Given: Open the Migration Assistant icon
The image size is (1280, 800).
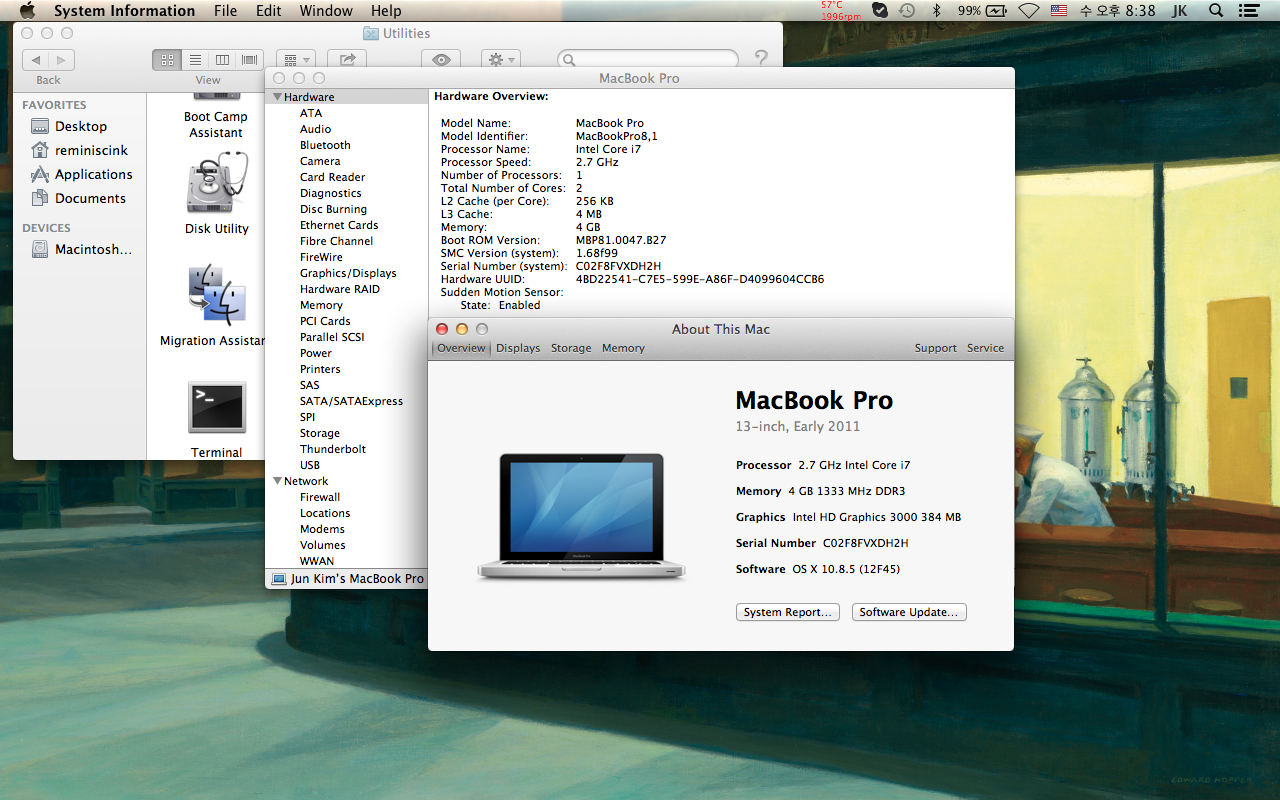Looking at the screenshot, I should coord(216,295).
